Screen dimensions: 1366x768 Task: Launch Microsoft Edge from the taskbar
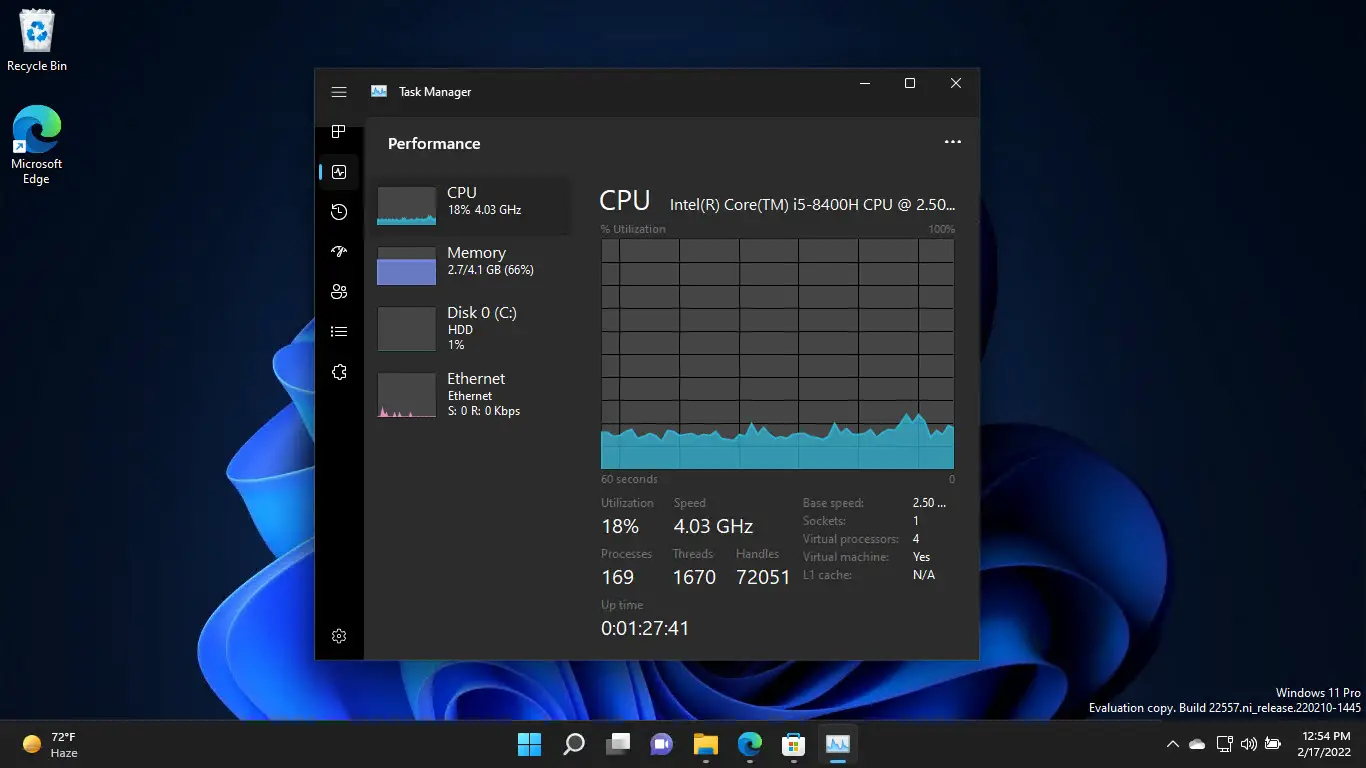click(750, 744)
